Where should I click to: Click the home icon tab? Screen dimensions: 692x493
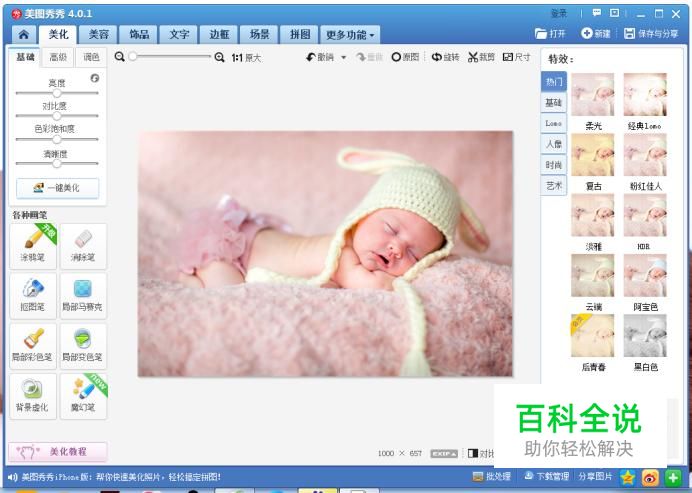[x=24, y=34]
